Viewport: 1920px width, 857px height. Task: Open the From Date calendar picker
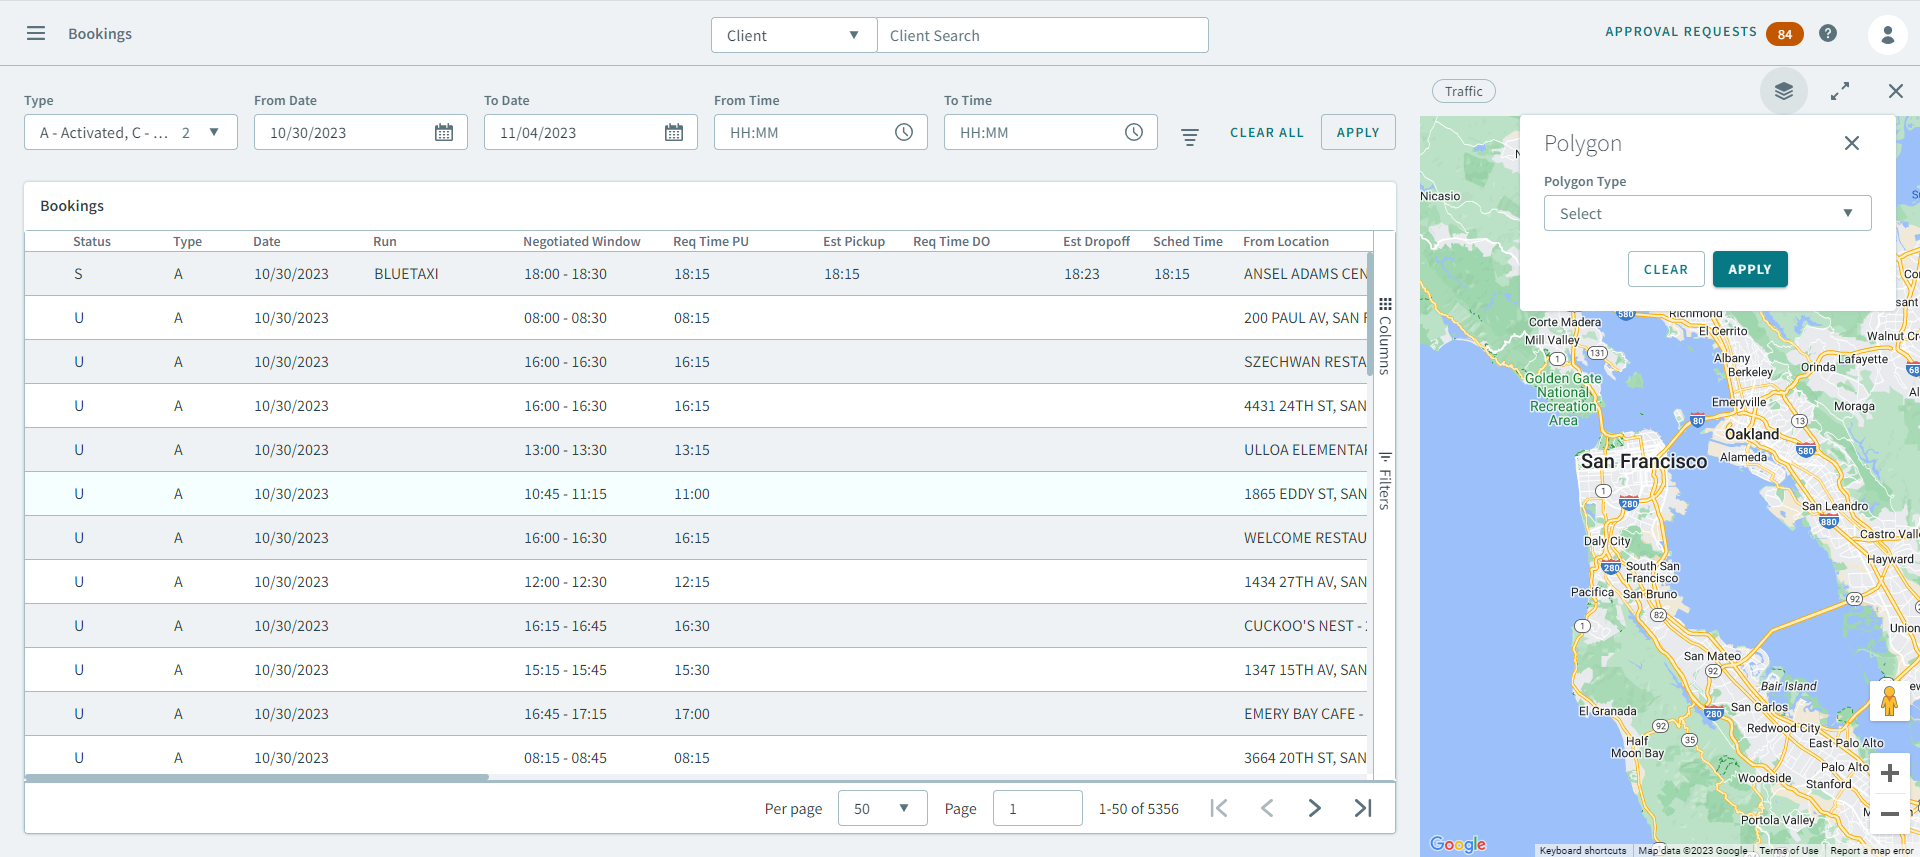coord(444,133)
